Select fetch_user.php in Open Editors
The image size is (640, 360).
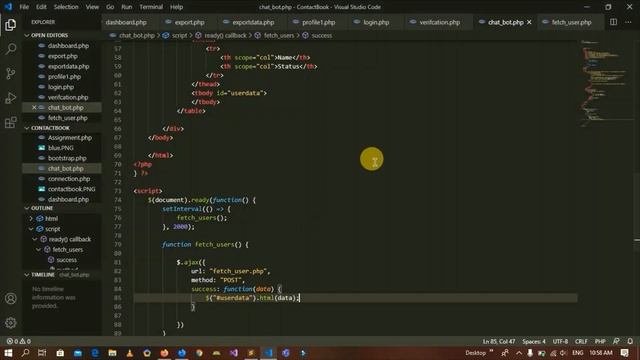pos(67,118)
